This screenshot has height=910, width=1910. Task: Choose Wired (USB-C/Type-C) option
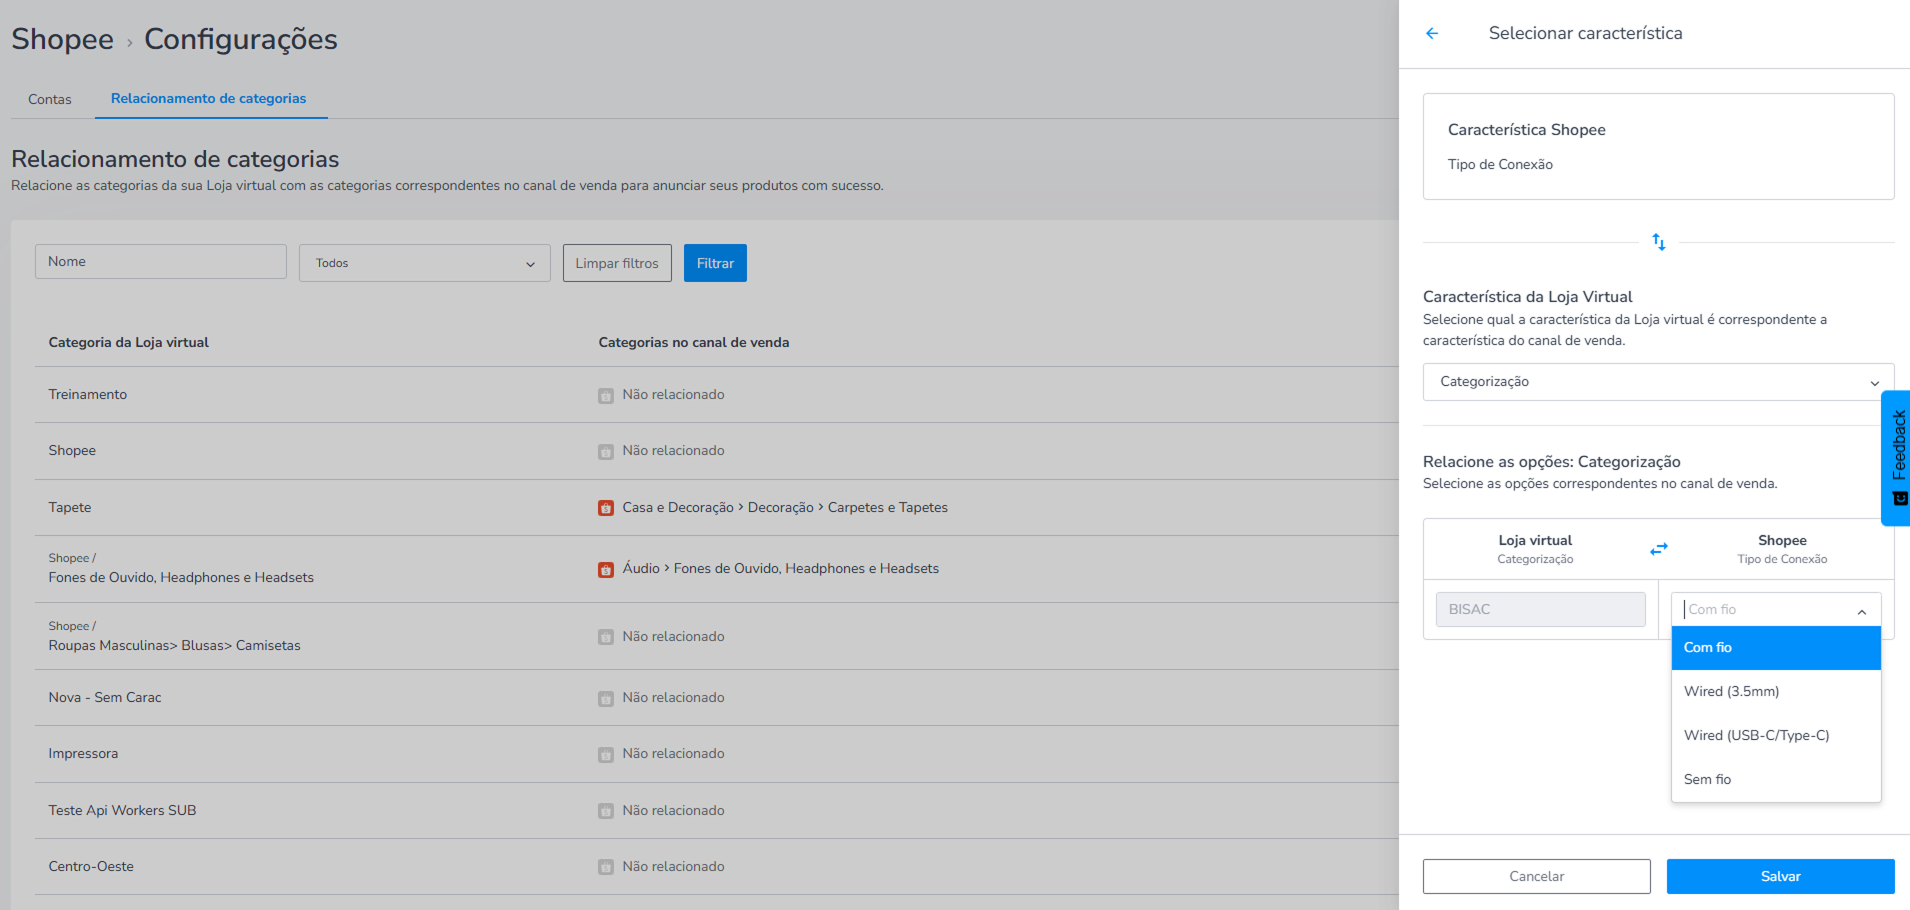1776,736
